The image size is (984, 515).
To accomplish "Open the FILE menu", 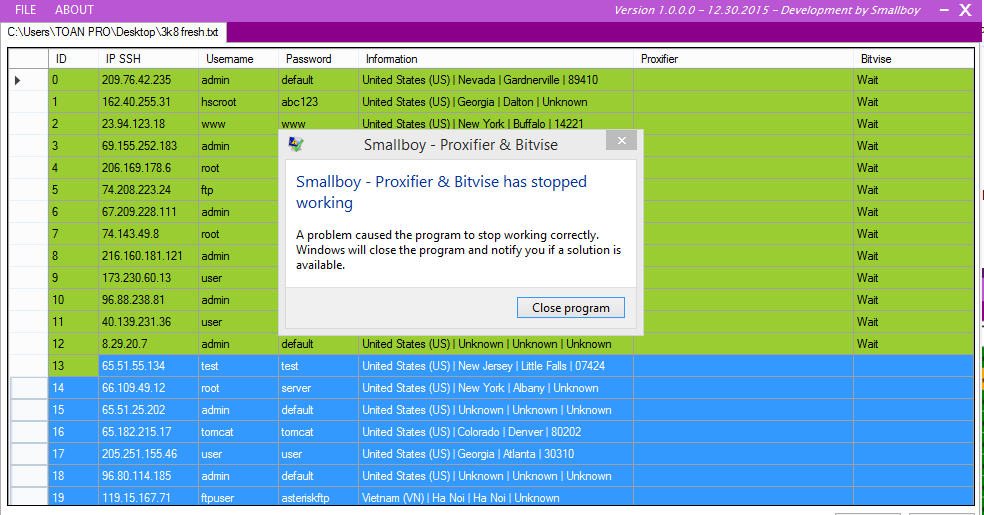I will (26, 10).
